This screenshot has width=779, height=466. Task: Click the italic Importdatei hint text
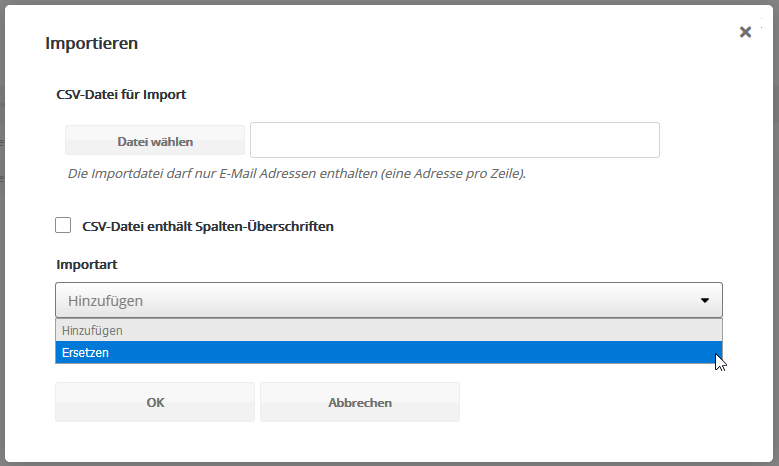point(296,174)
